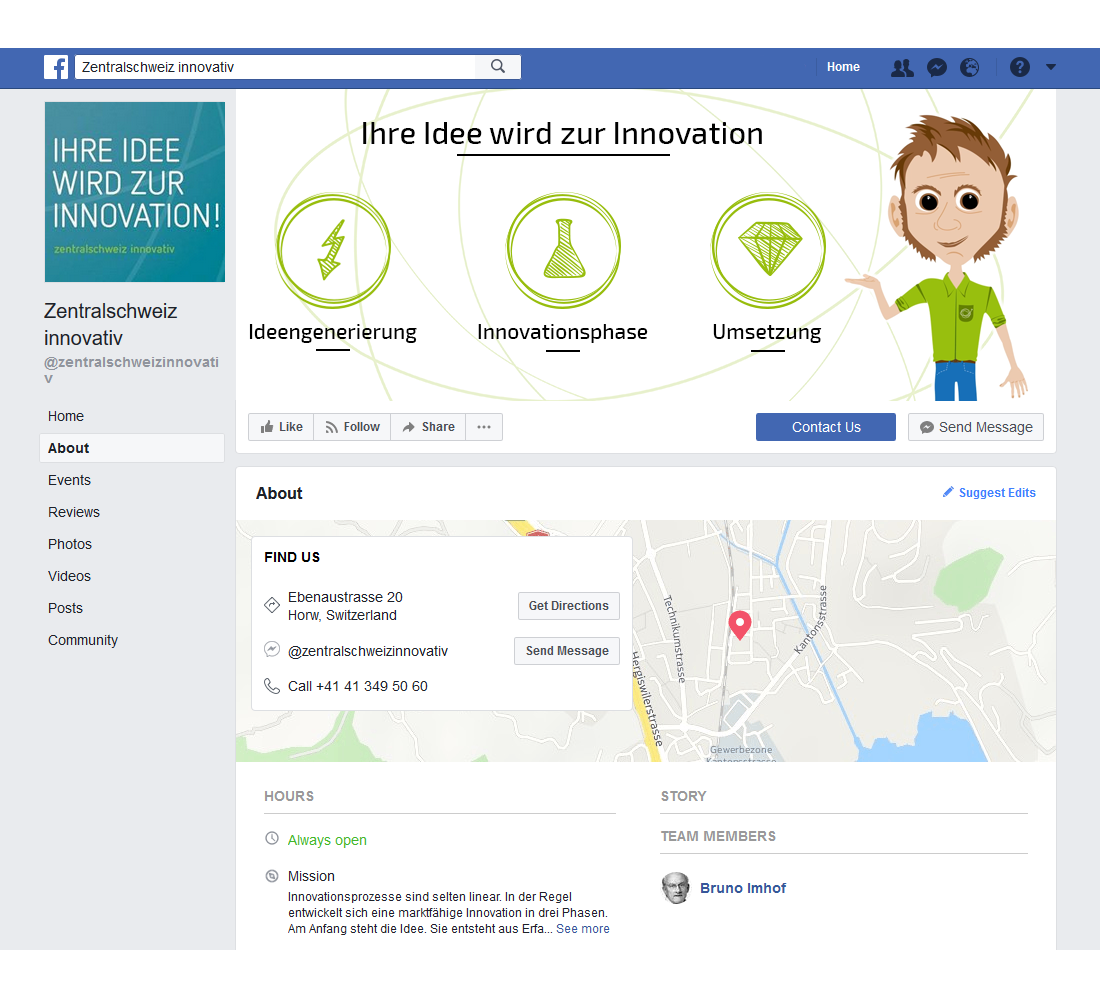Click the page title Zentralschweiz innovativ
The image size is (1100, 1000).
(111, 324)
